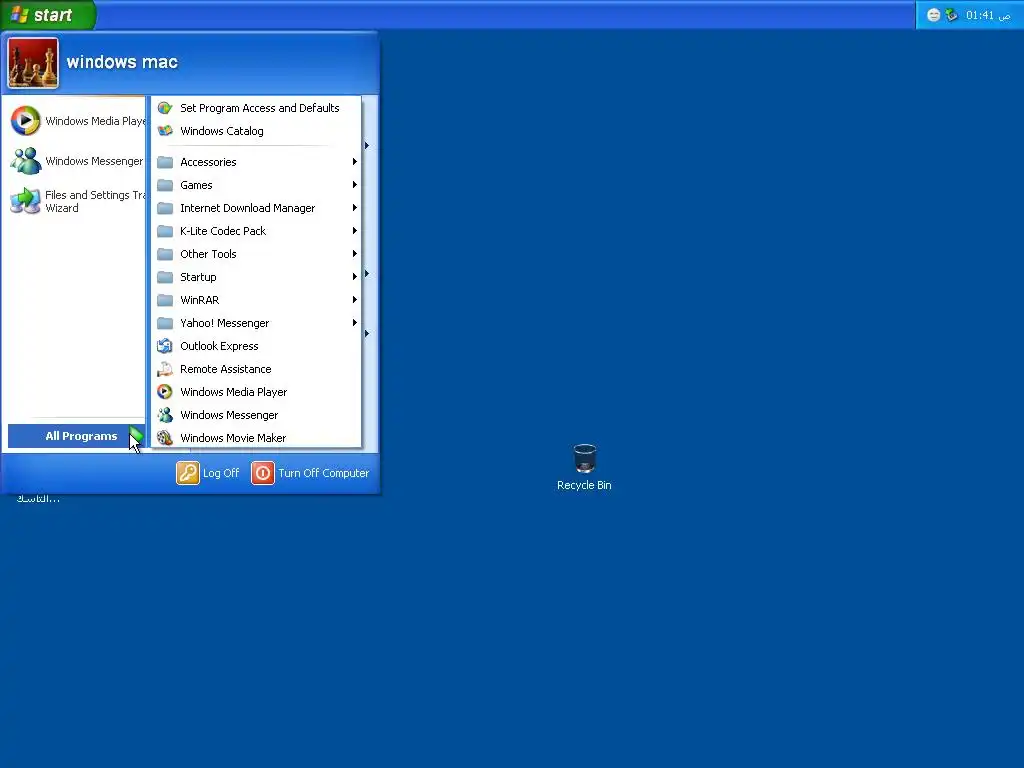1024x768 pixels.
Task: Click the Outlook Express envelope icon
Action: (x=165, y=346)
